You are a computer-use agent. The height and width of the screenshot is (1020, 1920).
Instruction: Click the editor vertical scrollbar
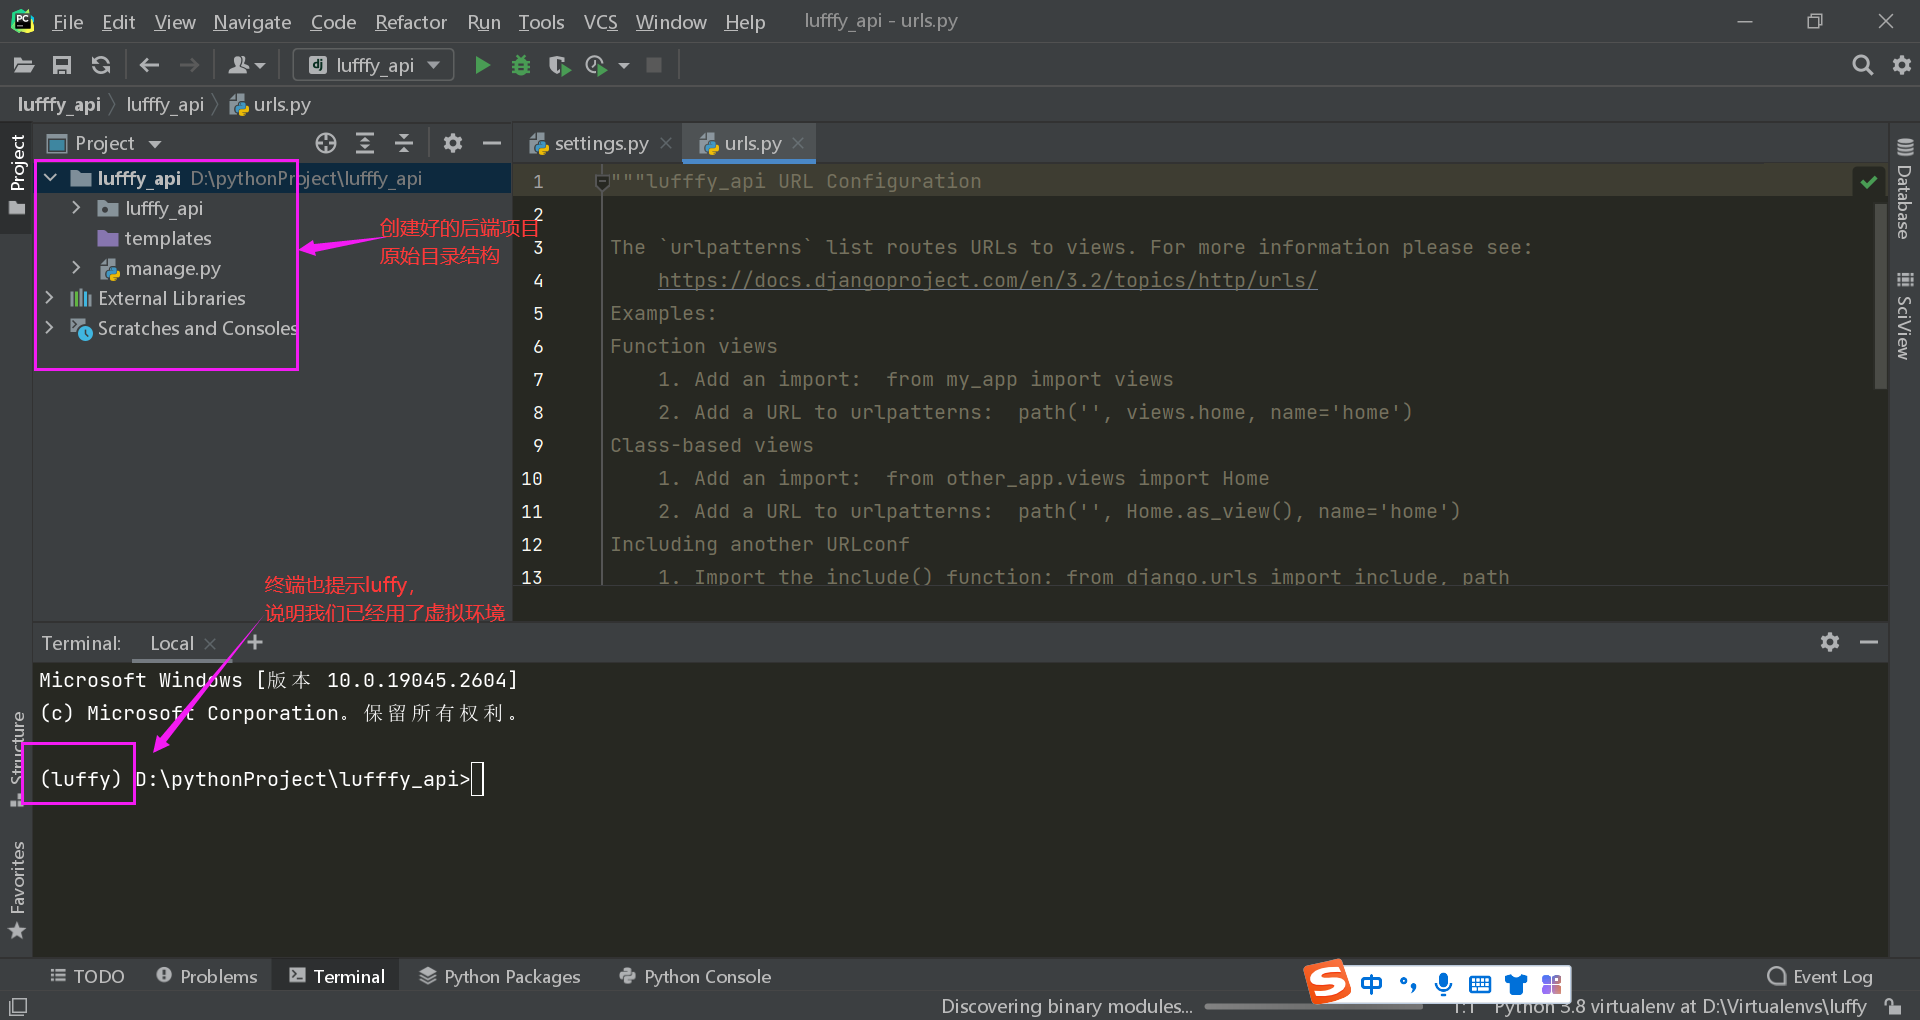pos(1880,295)
